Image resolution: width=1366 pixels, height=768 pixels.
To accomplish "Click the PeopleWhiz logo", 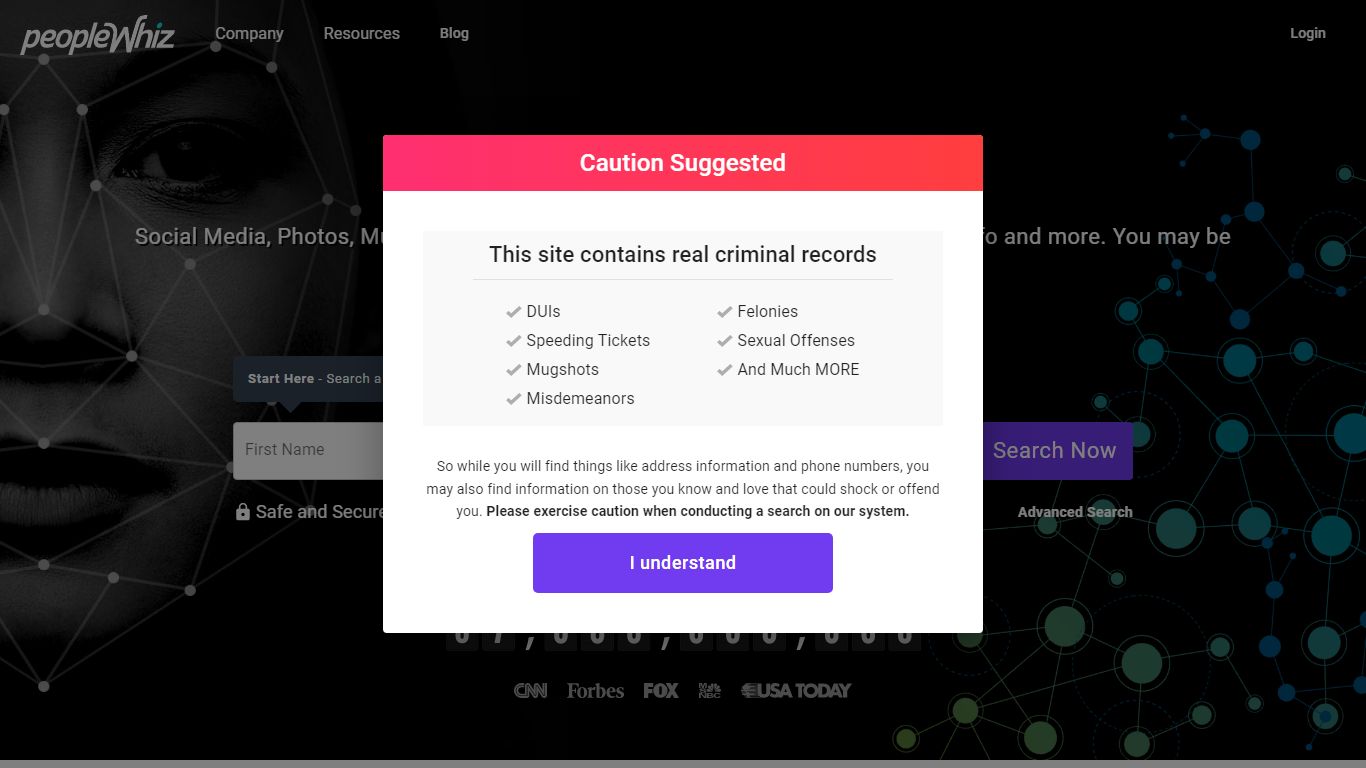I will coord(98,35).
